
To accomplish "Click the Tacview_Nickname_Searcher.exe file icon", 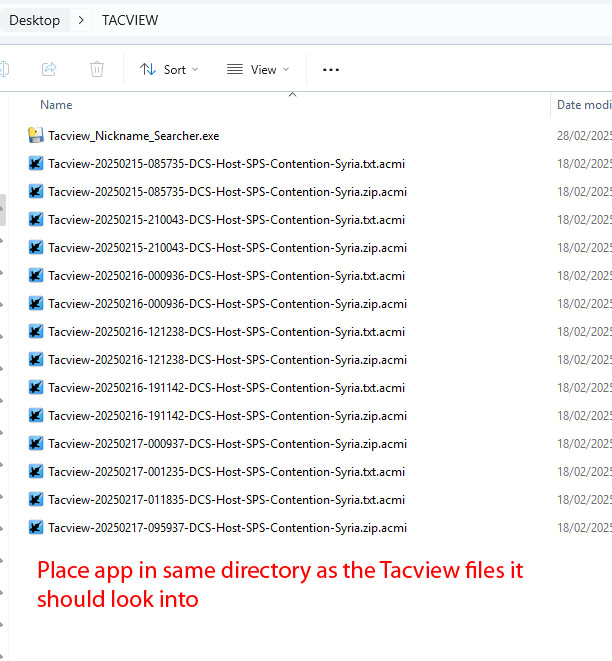I will pos(36,136).
